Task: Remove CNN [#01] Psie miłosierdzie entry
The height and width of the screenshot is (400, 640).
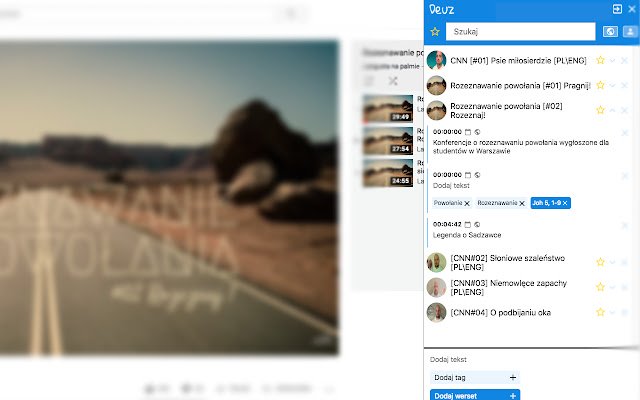Action: [x=624, y=60]
